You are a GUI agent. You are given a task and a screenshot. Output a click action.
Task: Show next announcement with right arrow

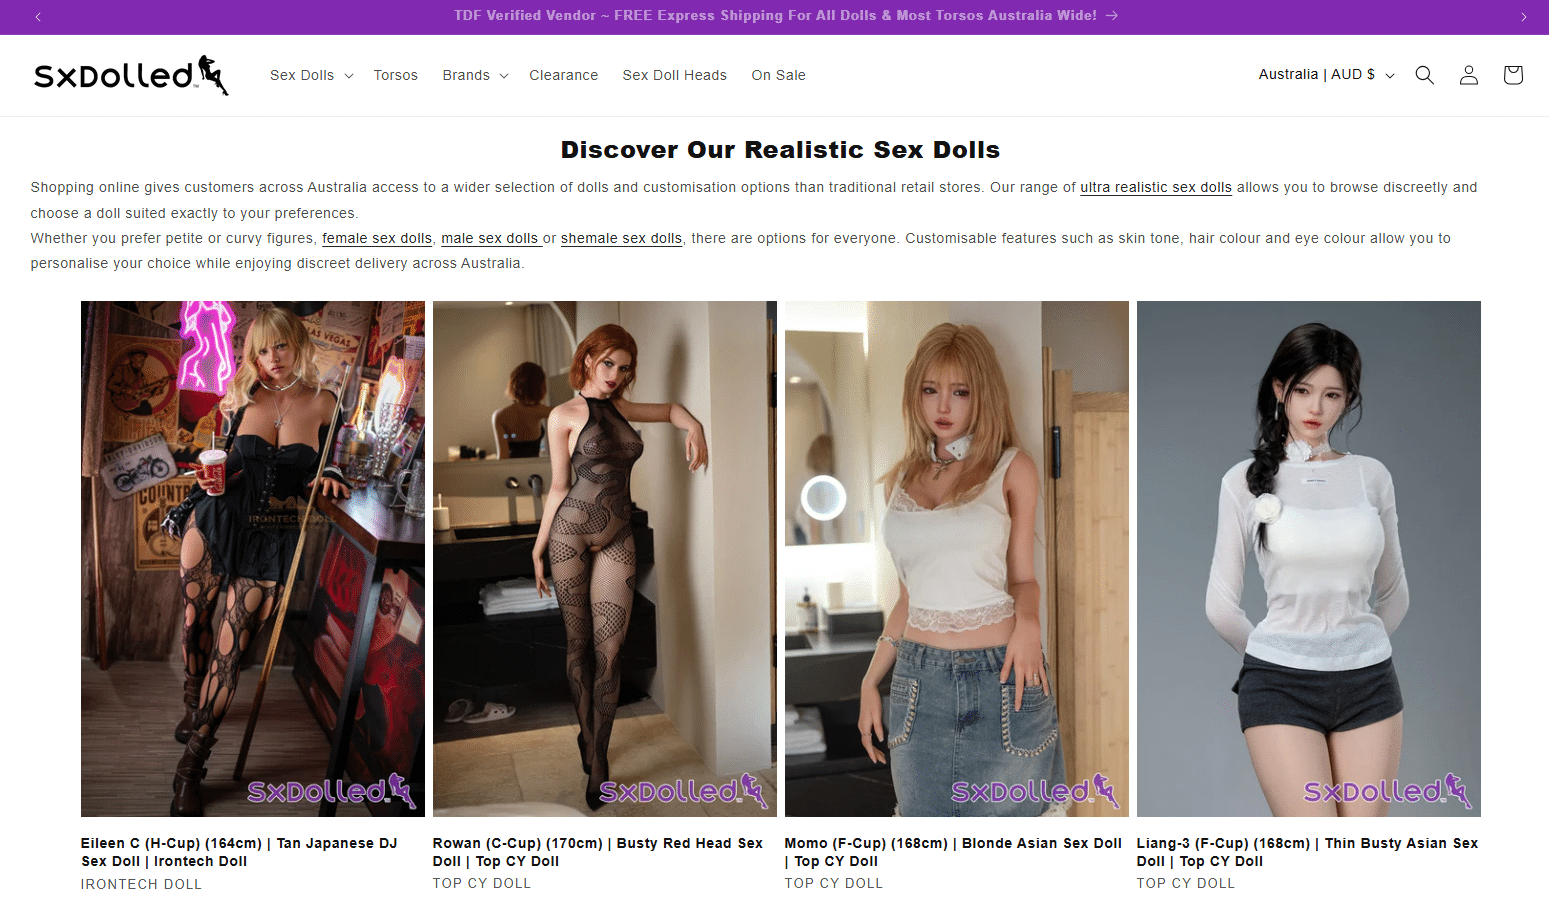1523,17
